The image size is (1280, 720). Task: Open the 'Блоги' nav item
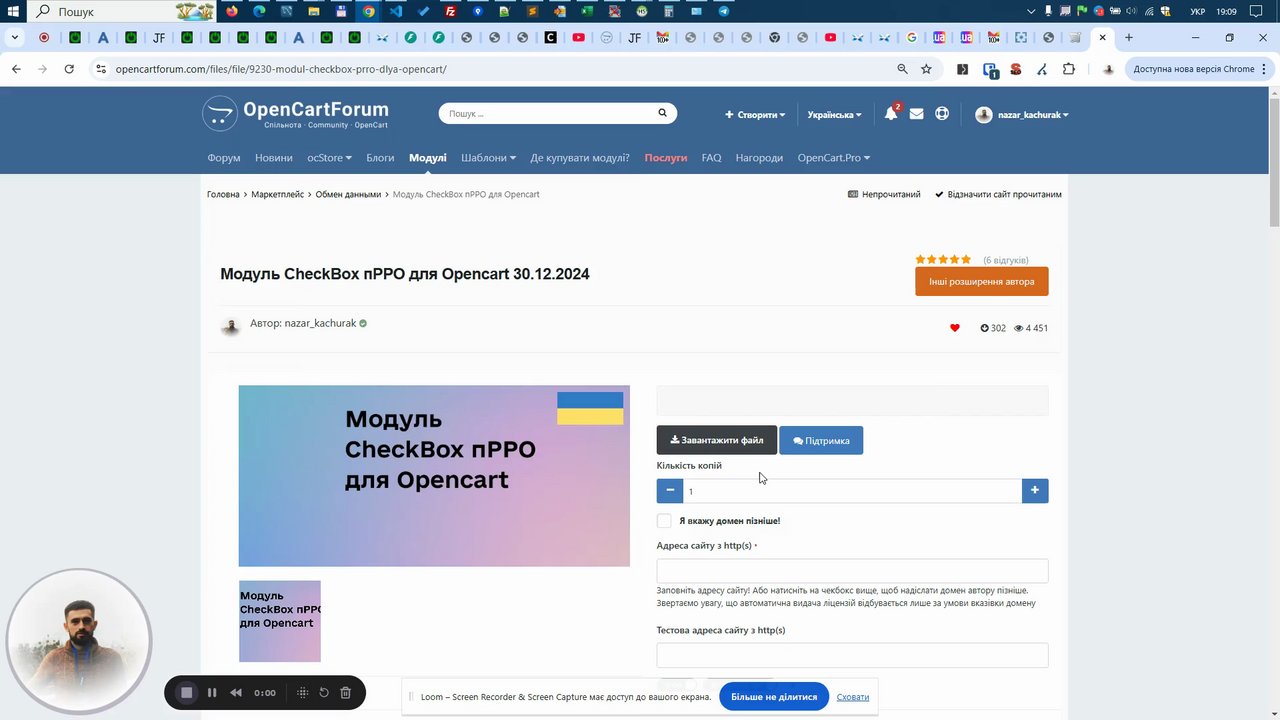(x=380, y=158)
